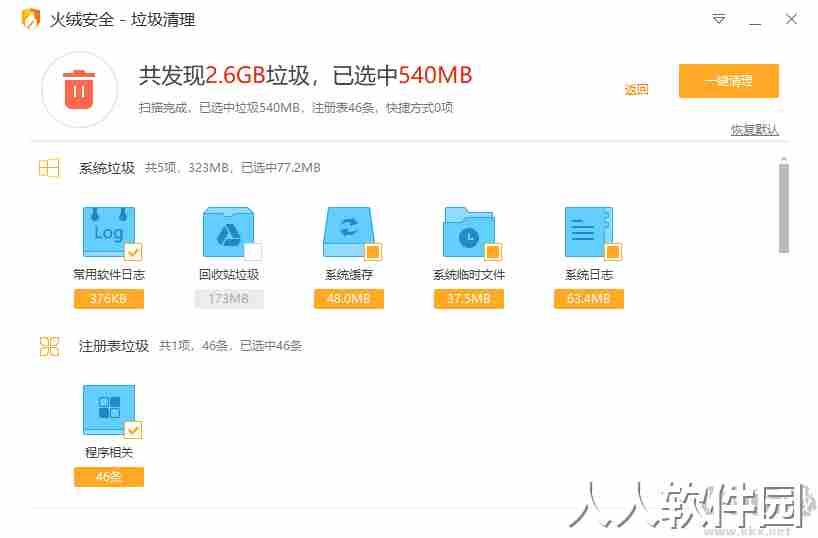Click 恢复默认 link
Image resolution: width=818 pixels, height=538 pixels.
[754, 129]
